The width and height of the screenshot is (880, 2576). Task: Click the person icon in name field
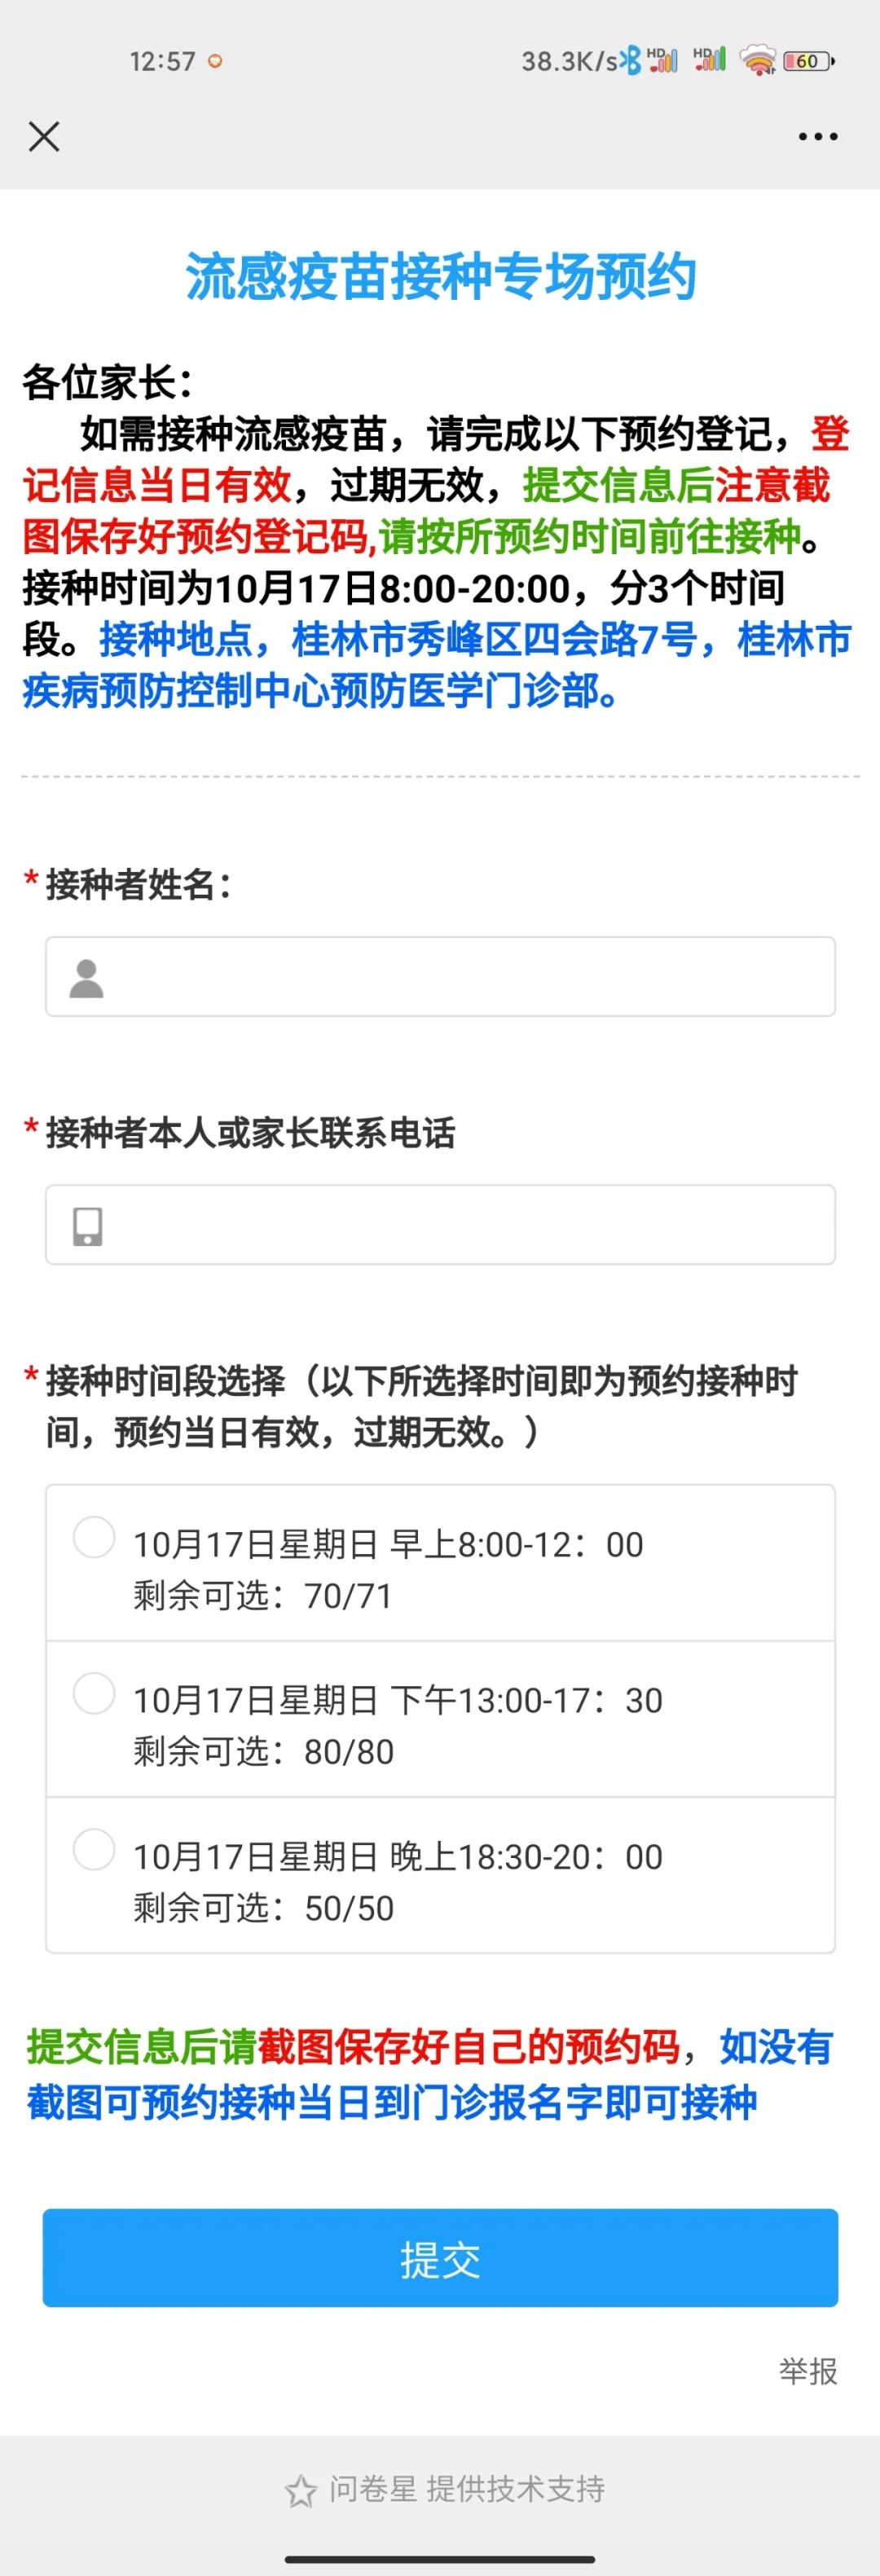point(87,978)
